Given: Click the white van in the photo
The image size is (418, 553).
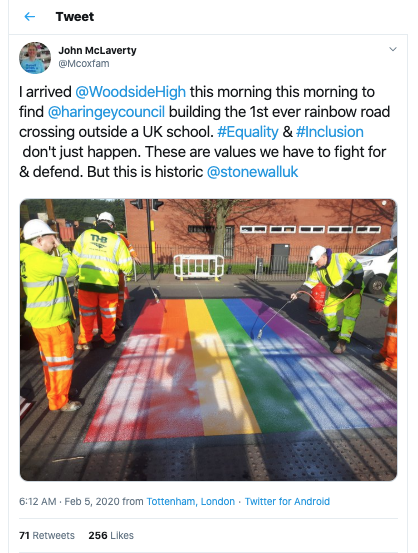Looking at the screenshot, I should pyautogui.click(x=376, y=265).
